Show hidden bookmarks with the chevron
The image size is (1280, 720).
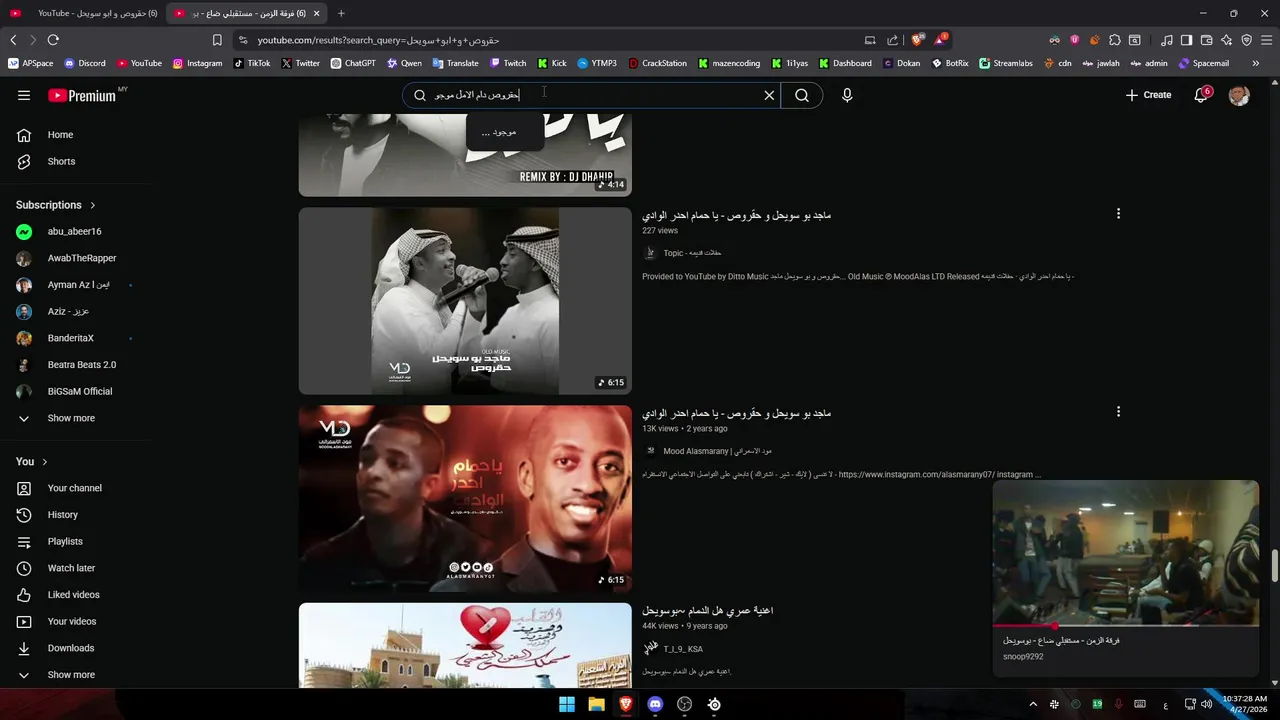(1255, 63)
